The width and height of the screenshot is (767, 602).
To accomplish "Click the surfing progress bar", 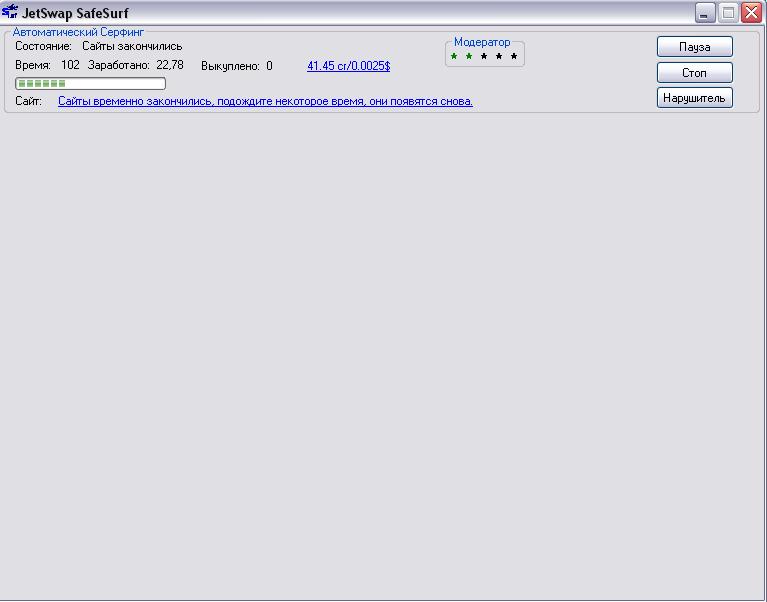I will click(x=90, y=84).
